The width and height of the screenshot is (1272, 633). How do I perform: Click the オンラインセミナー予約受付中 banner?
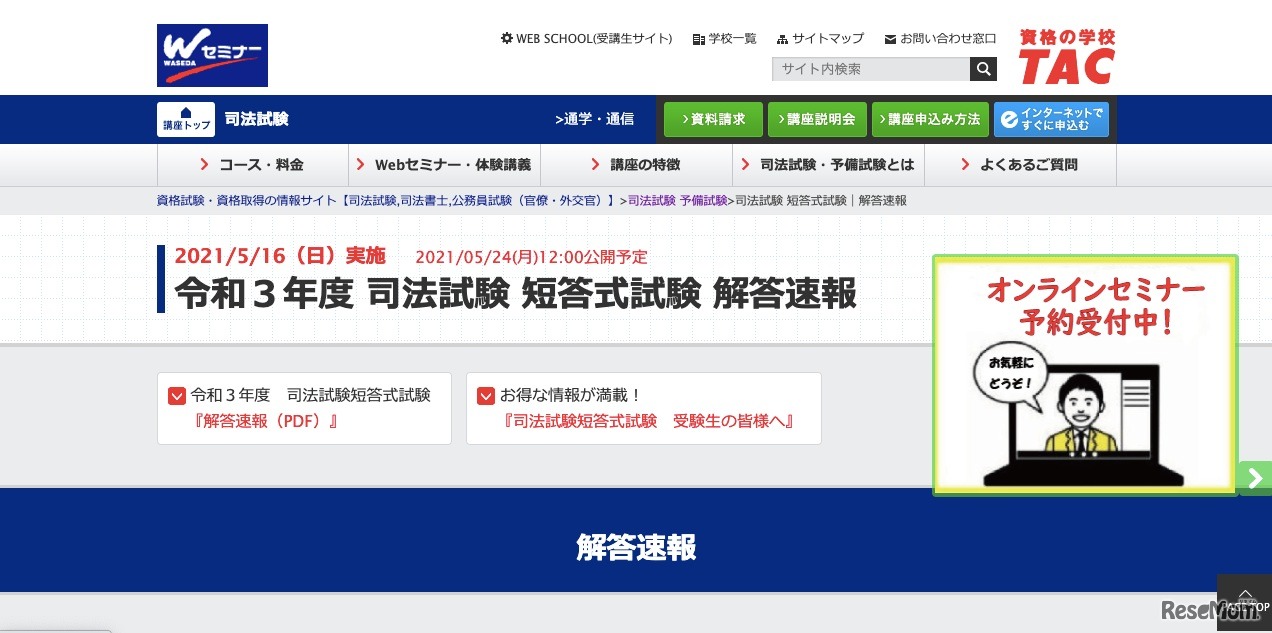point(1085,375)
